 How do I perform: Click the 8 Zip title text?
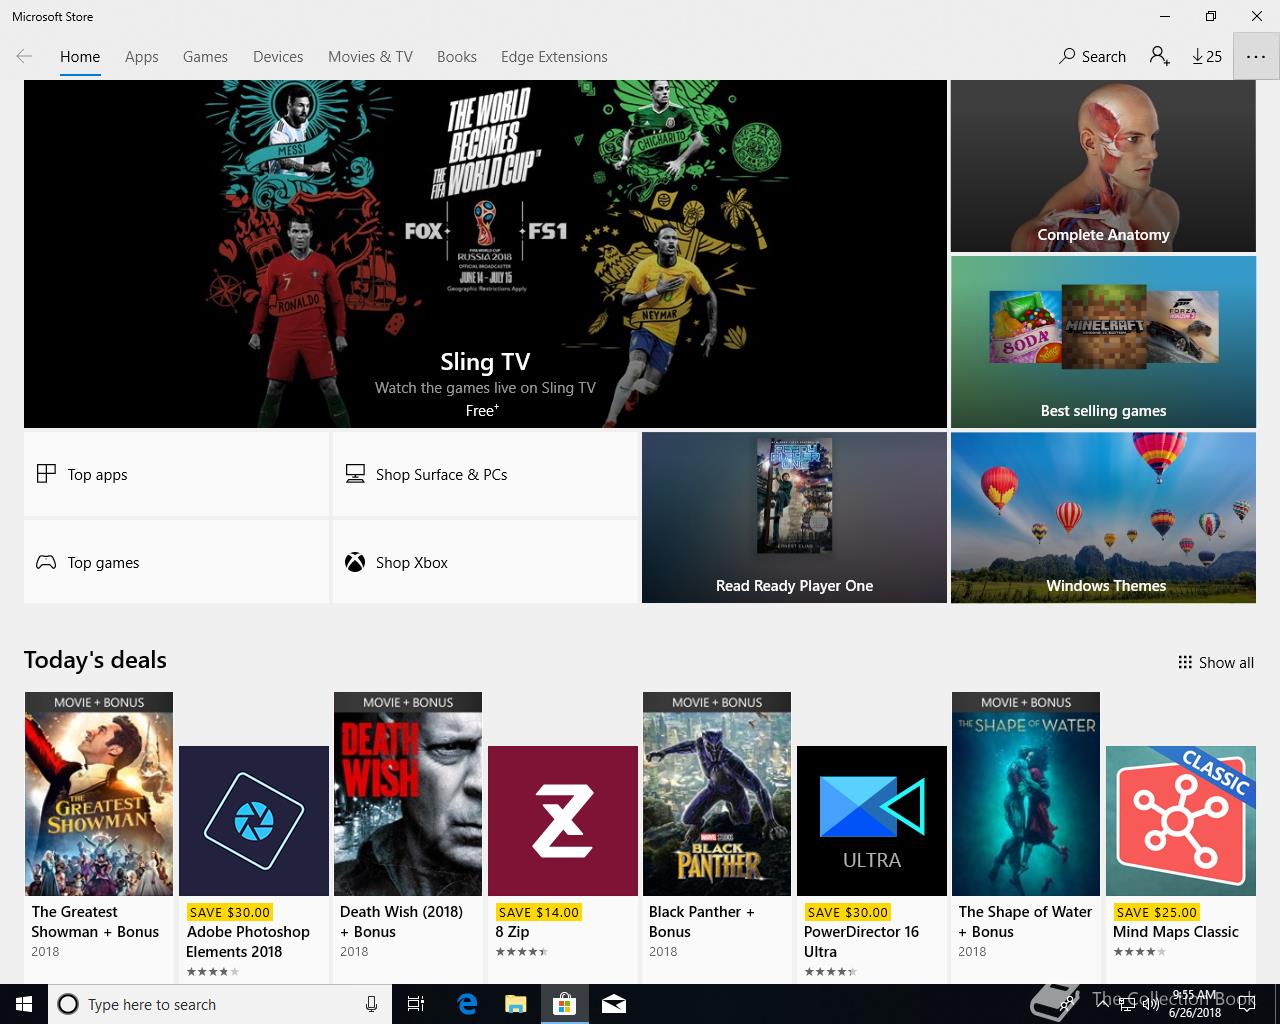[512, 932]
